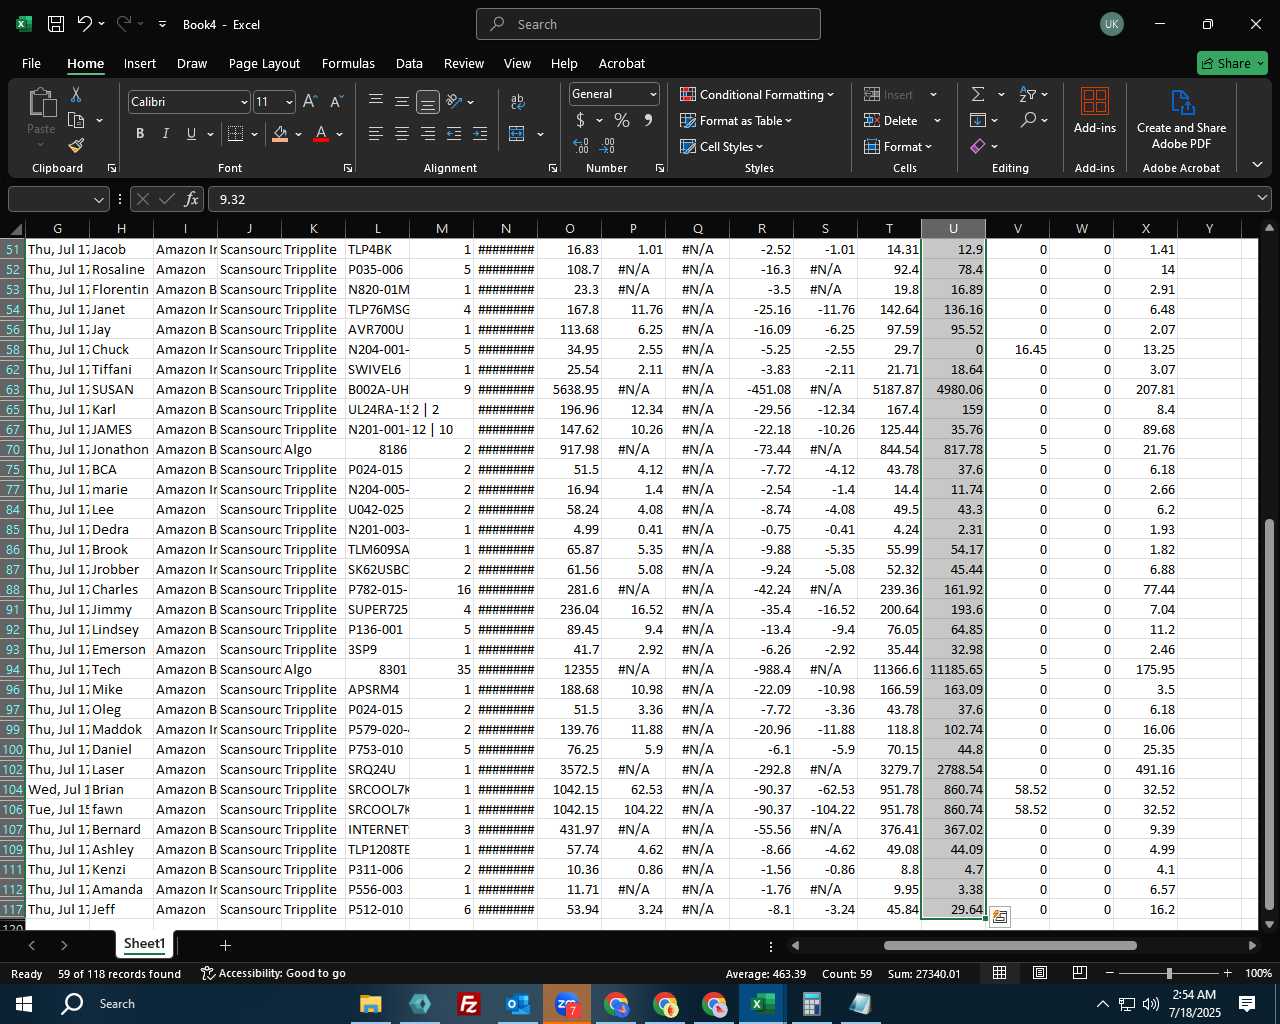Expand the Name Box dropdown
Screen dimensions: 1280x1024
point(99,199)
